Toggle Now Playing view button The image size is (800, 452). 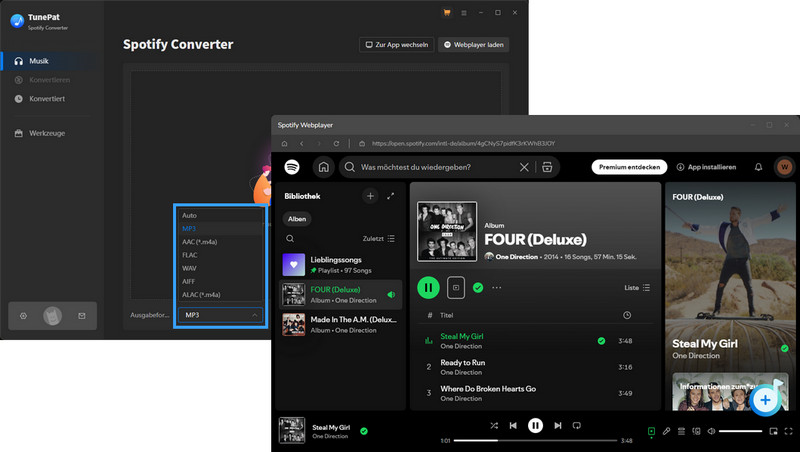pyautogui.click(x=652, y=431)
